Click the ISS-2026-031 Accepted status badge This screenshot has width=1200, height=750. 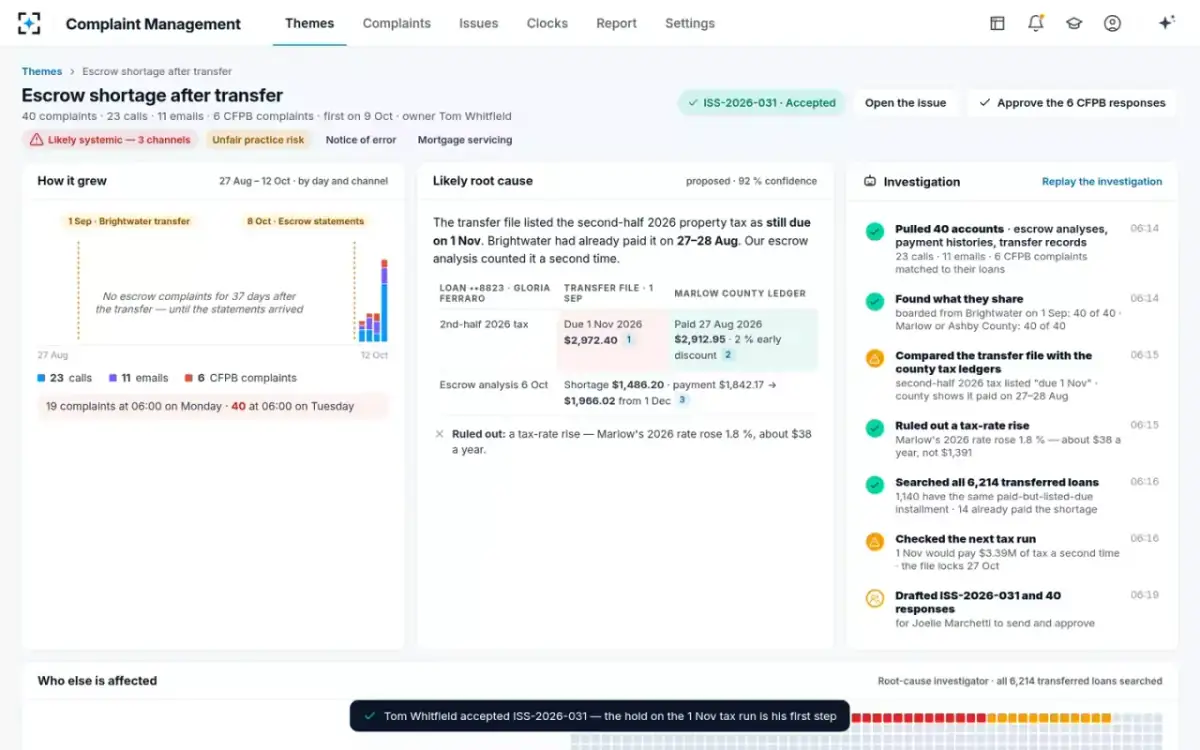tap(761, 103)
